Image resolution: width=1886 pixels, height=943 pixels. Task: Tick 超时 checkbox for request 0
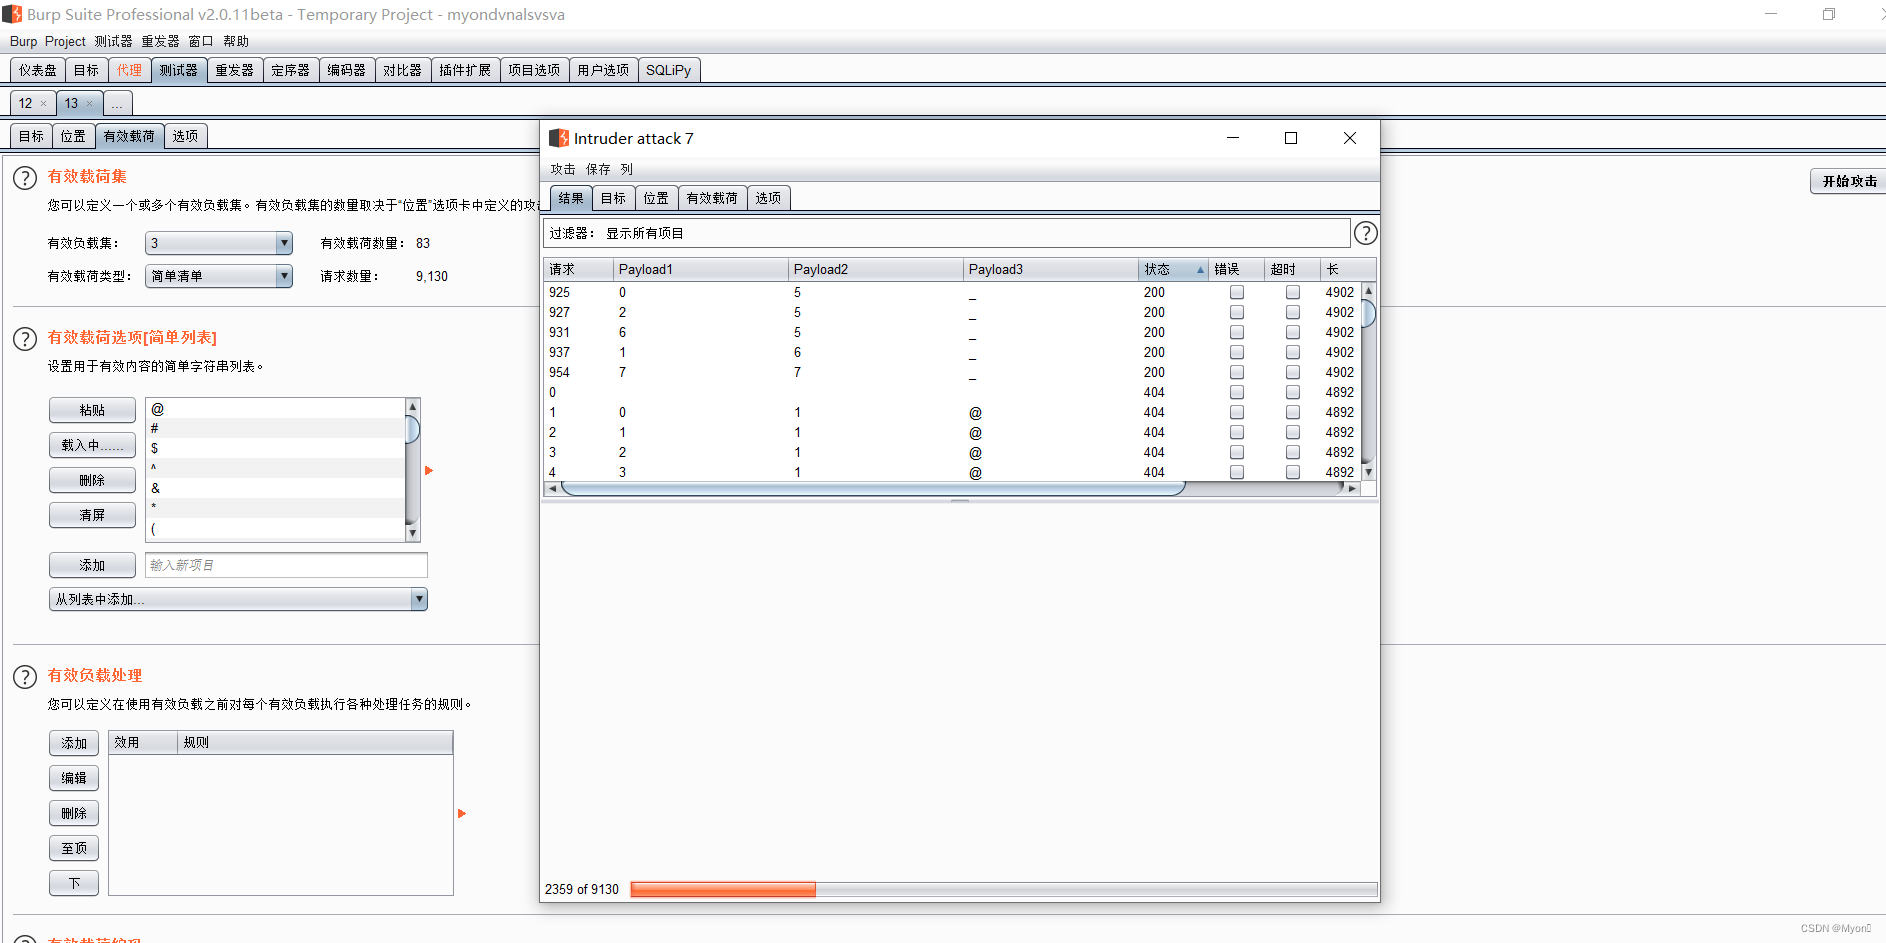coord(1293,392)
